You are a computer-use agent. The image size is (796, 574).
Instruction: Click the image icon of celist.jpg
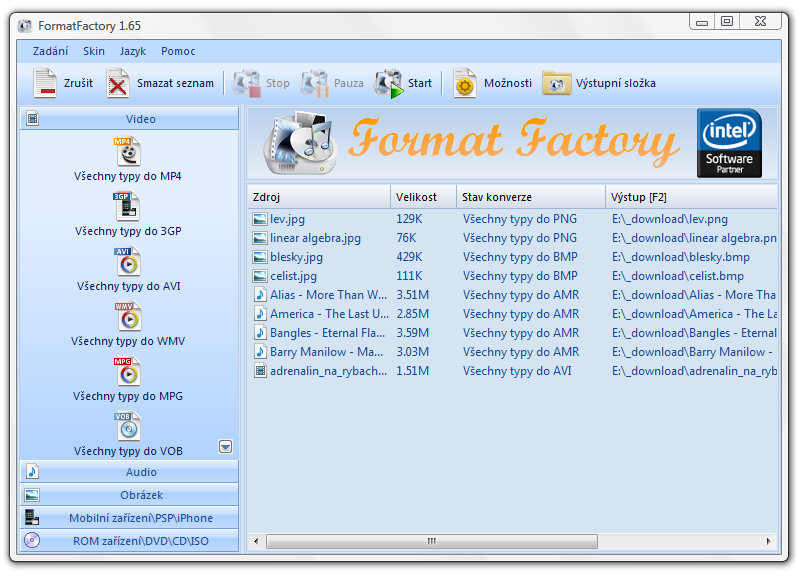point(259,276)
